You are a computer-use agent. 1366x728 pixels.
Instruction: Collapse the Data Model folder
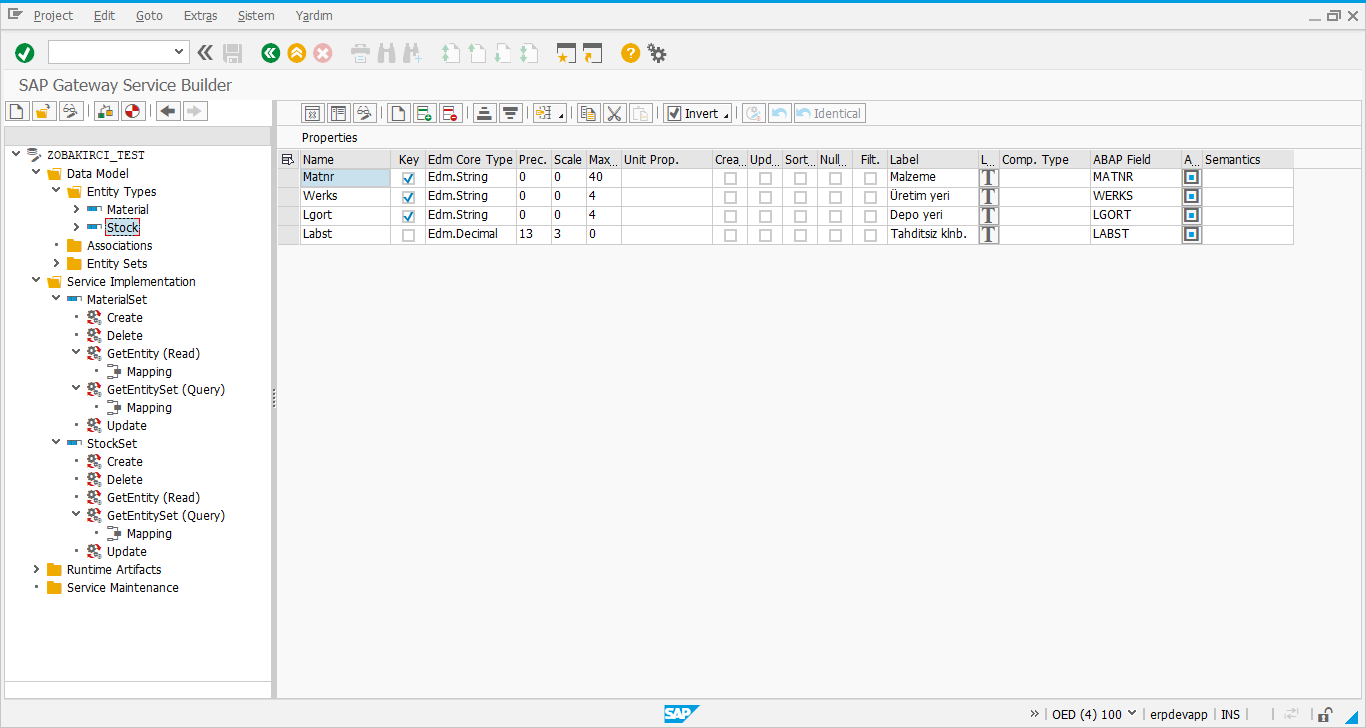[36, 173]
